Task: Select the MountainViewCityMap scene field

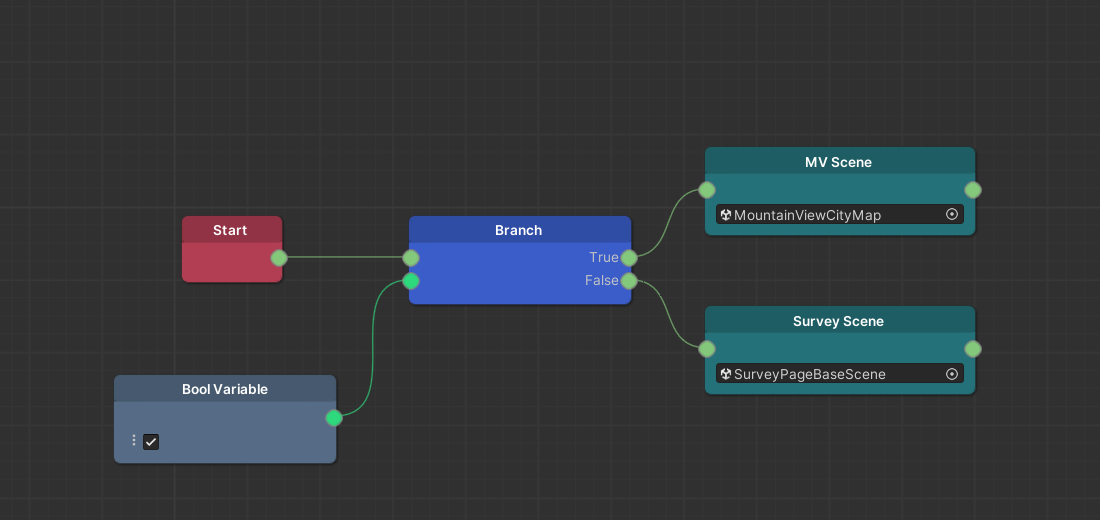Action: coord(840,215)
